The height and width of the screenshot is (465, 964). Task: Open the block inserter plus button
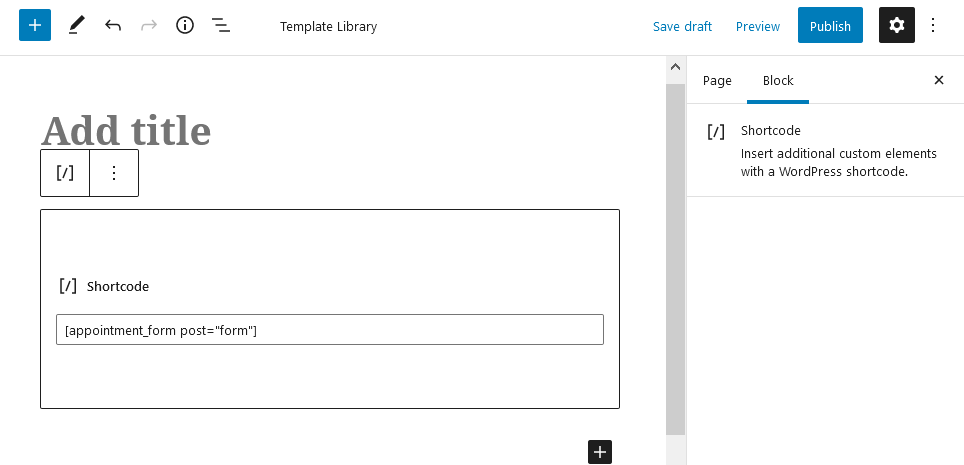click(35, 25)
